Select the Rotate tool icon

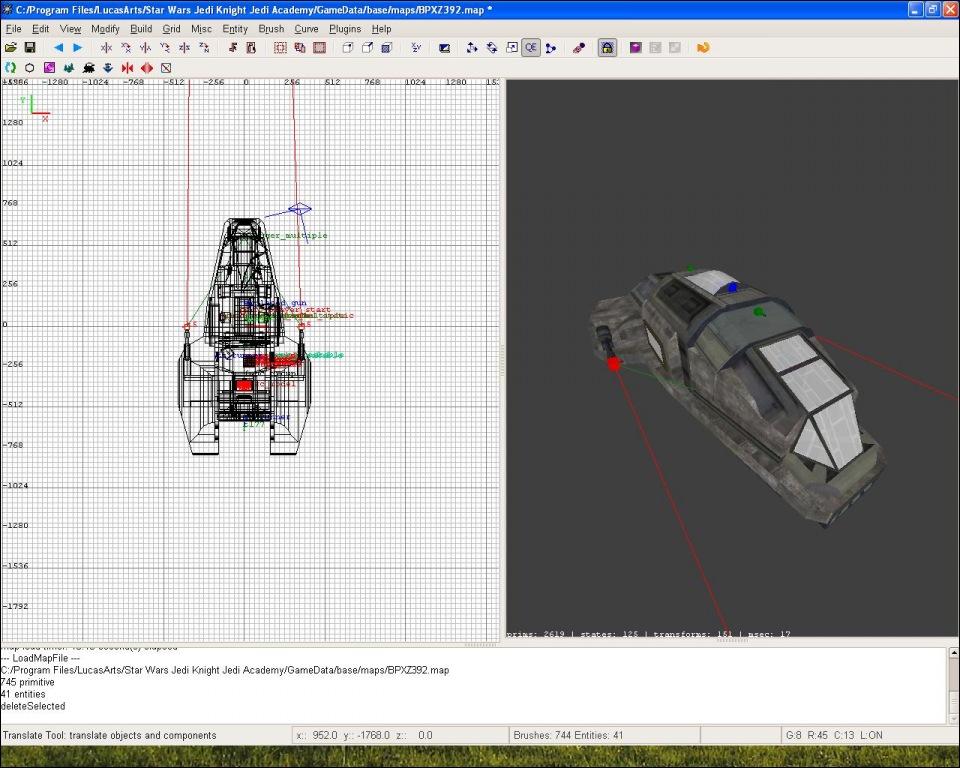coord(492,47)
